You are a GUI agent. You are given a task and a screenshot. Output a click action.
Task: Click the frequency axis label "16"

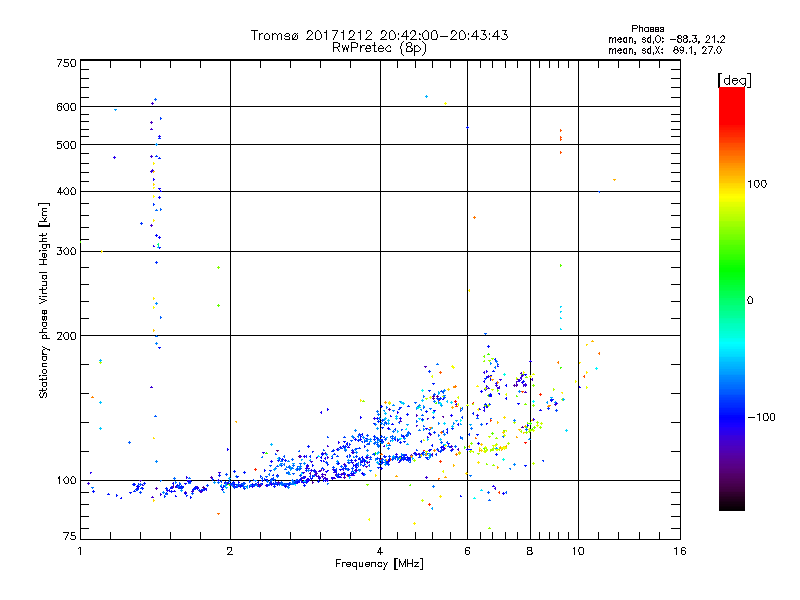680,551
